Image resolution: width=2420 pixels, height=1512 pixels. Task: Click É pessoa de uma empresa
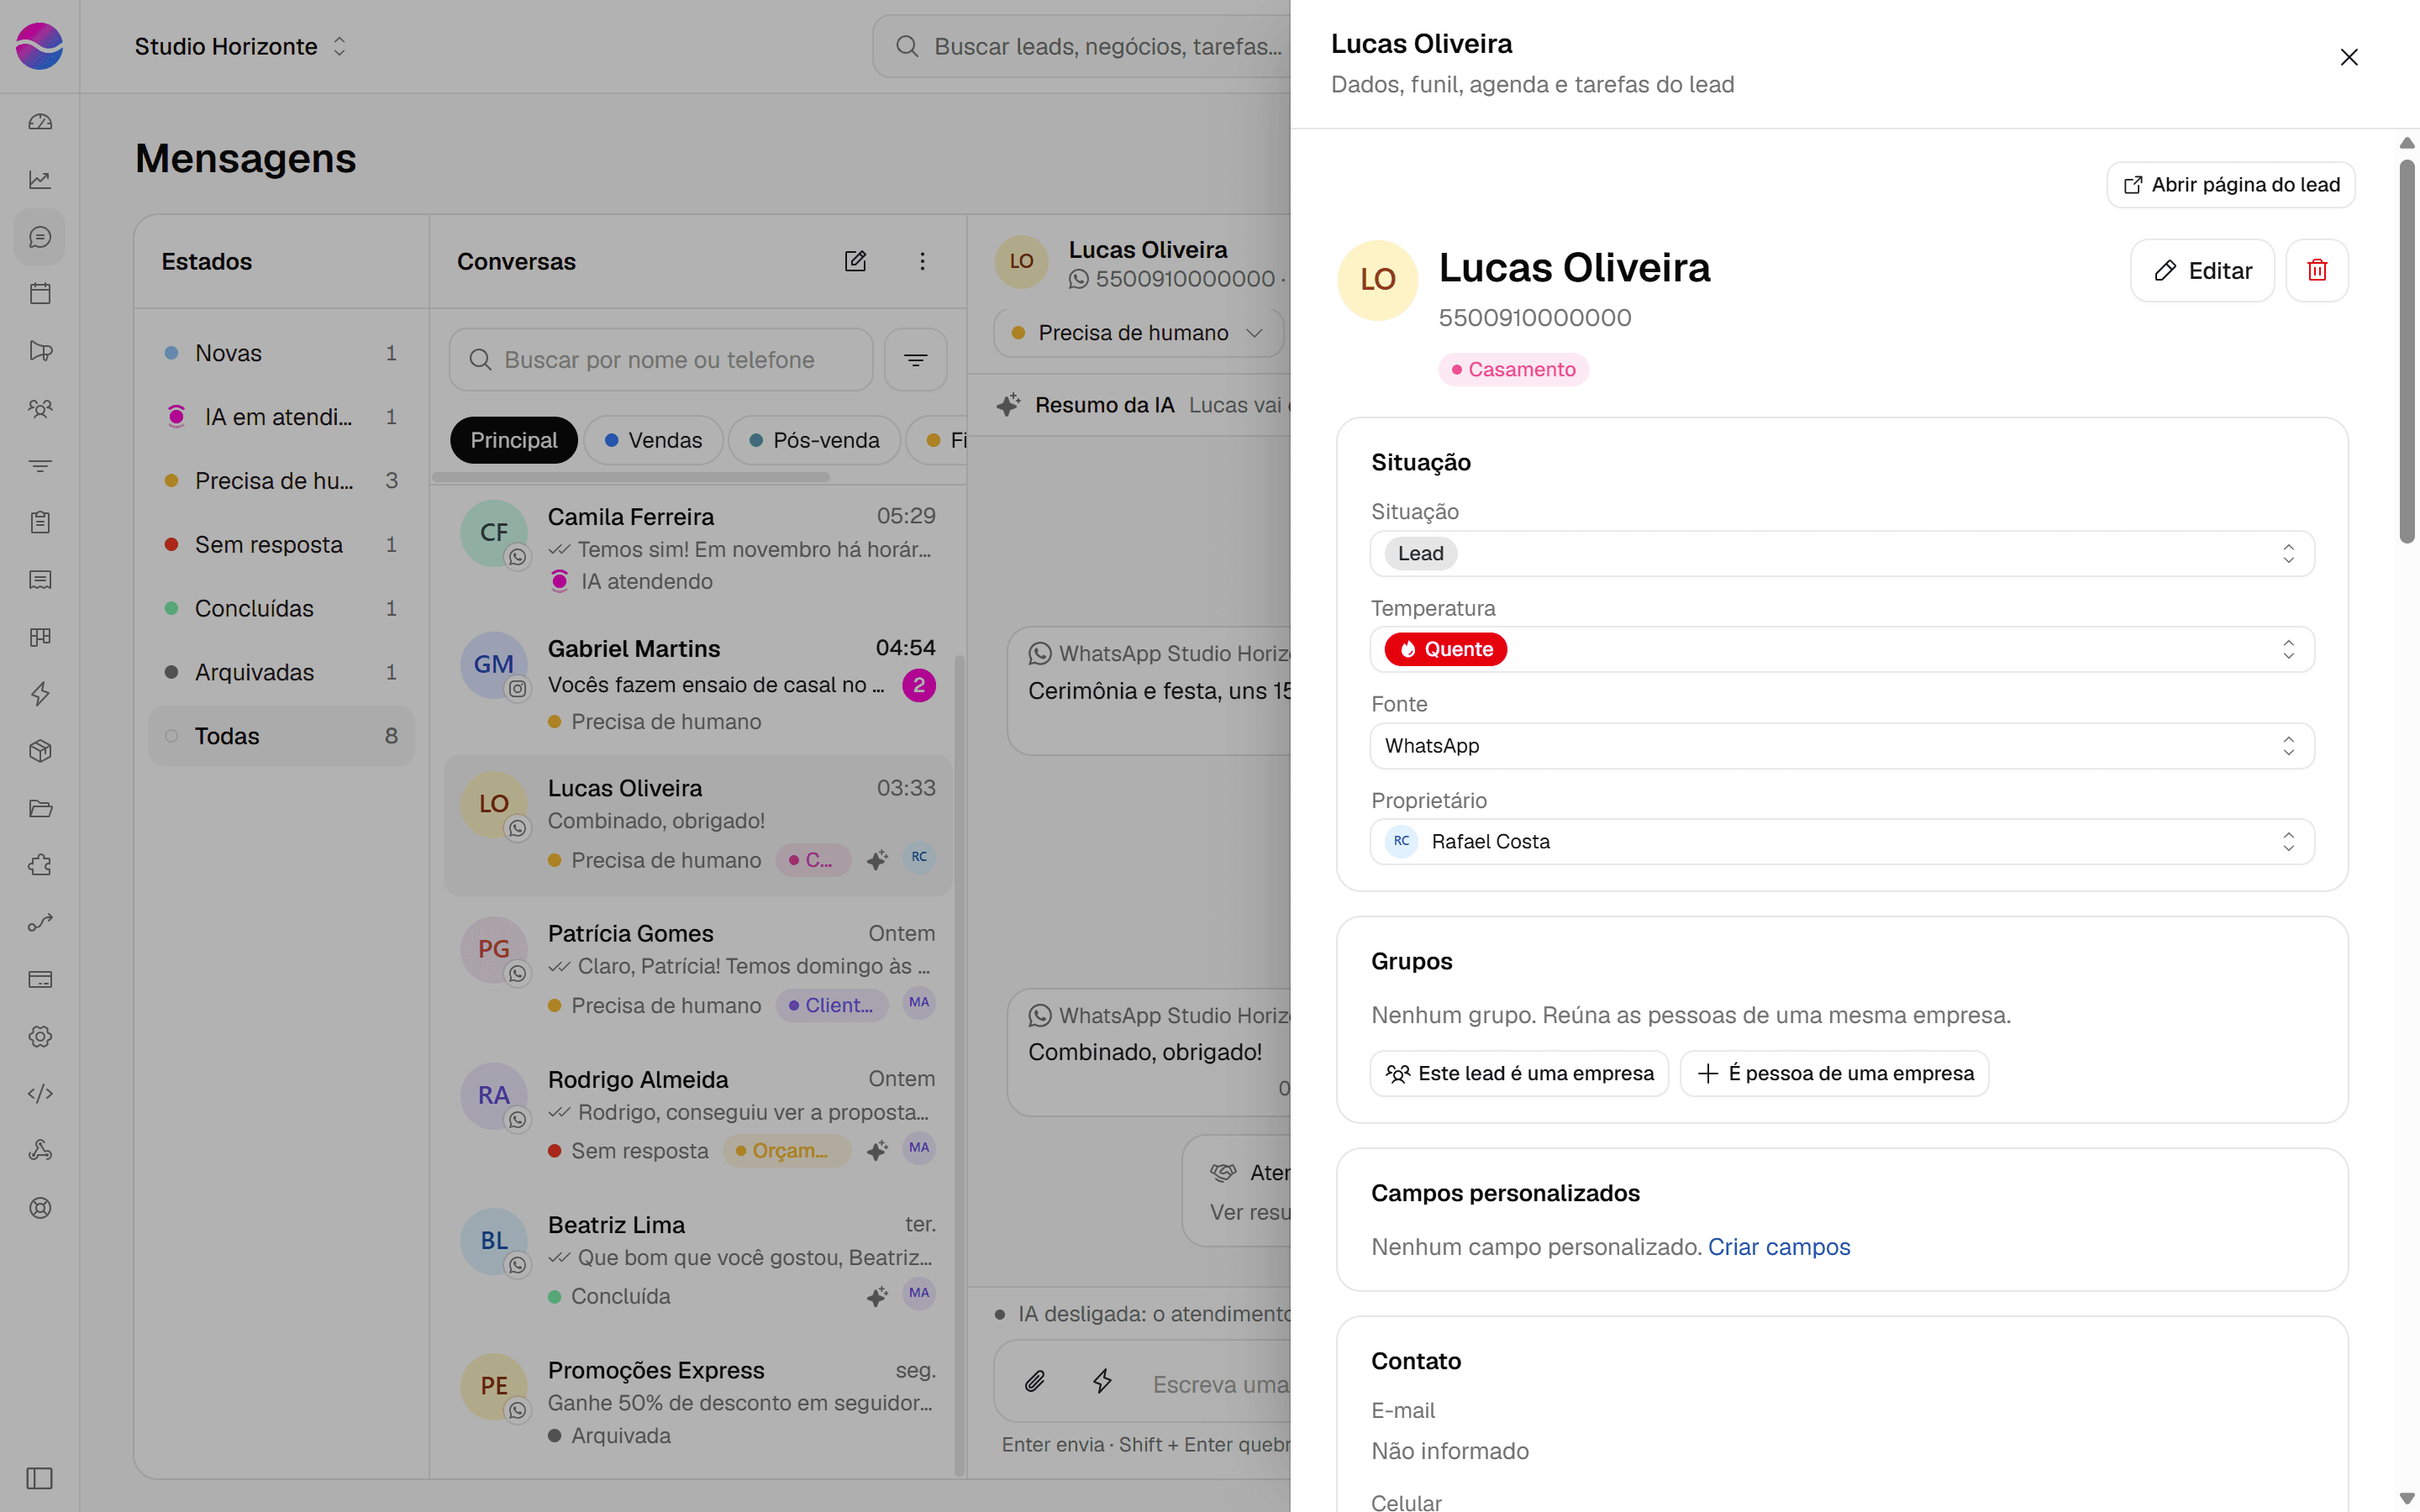[x=1834, y=1073]
